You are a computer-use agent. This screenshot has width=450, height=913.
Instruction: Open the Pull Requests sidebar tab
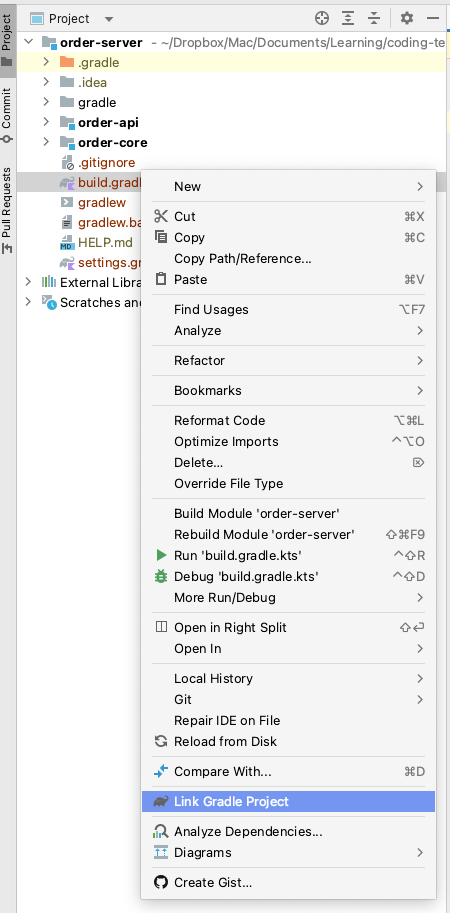[x=6, y=210]
